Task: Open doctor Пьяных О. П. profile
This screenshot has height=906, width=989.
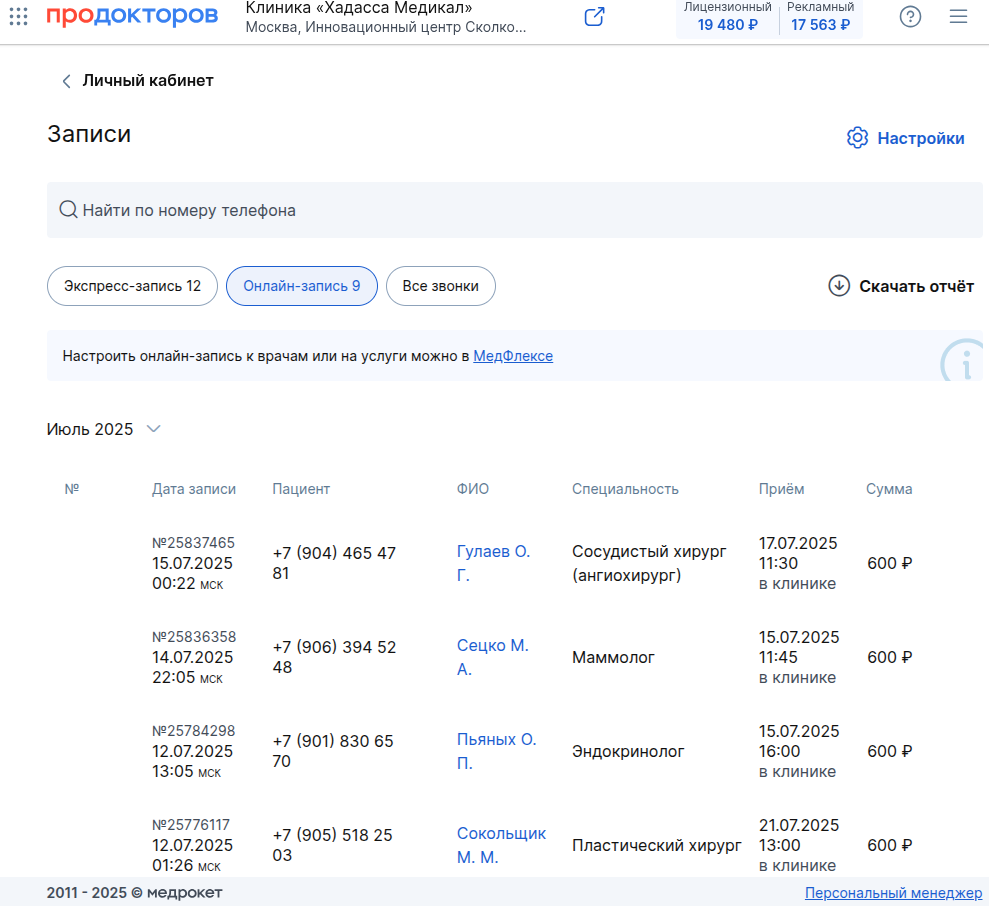Action: click(x=496, y=751)
